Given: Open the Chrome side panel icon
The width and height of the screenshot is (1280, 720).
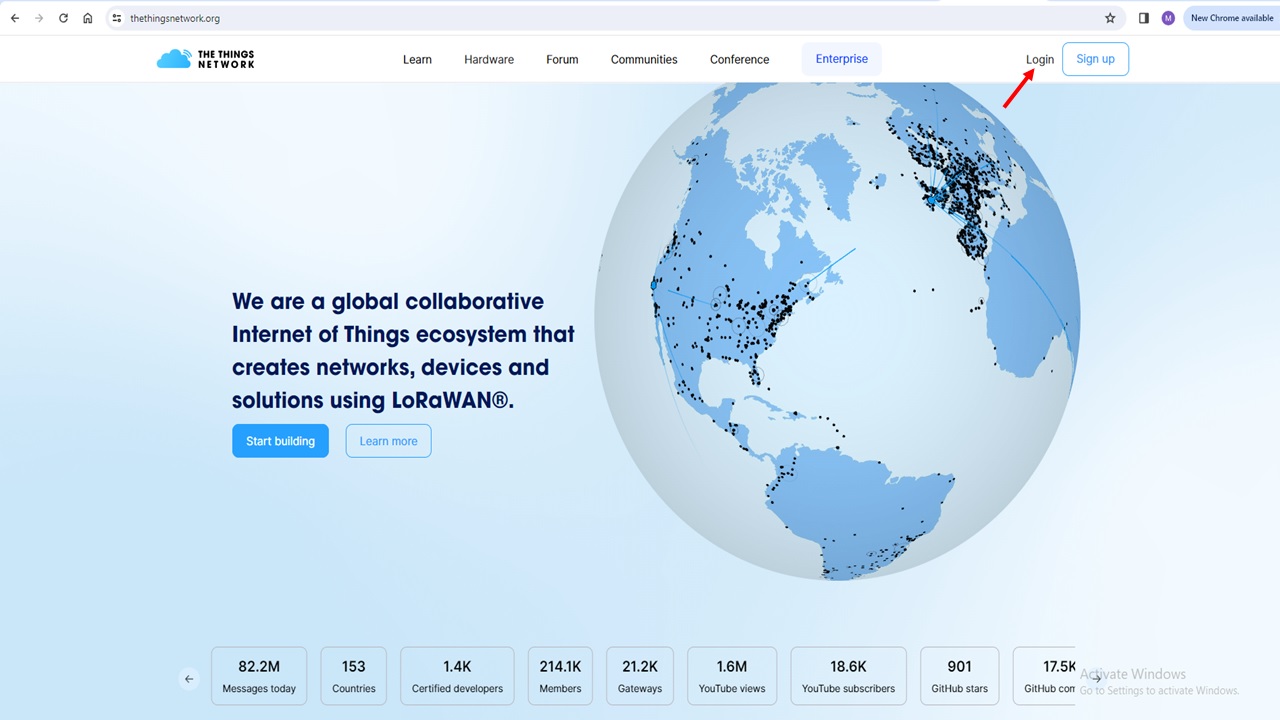Looking at the screenshot, I should point(1144,18).
